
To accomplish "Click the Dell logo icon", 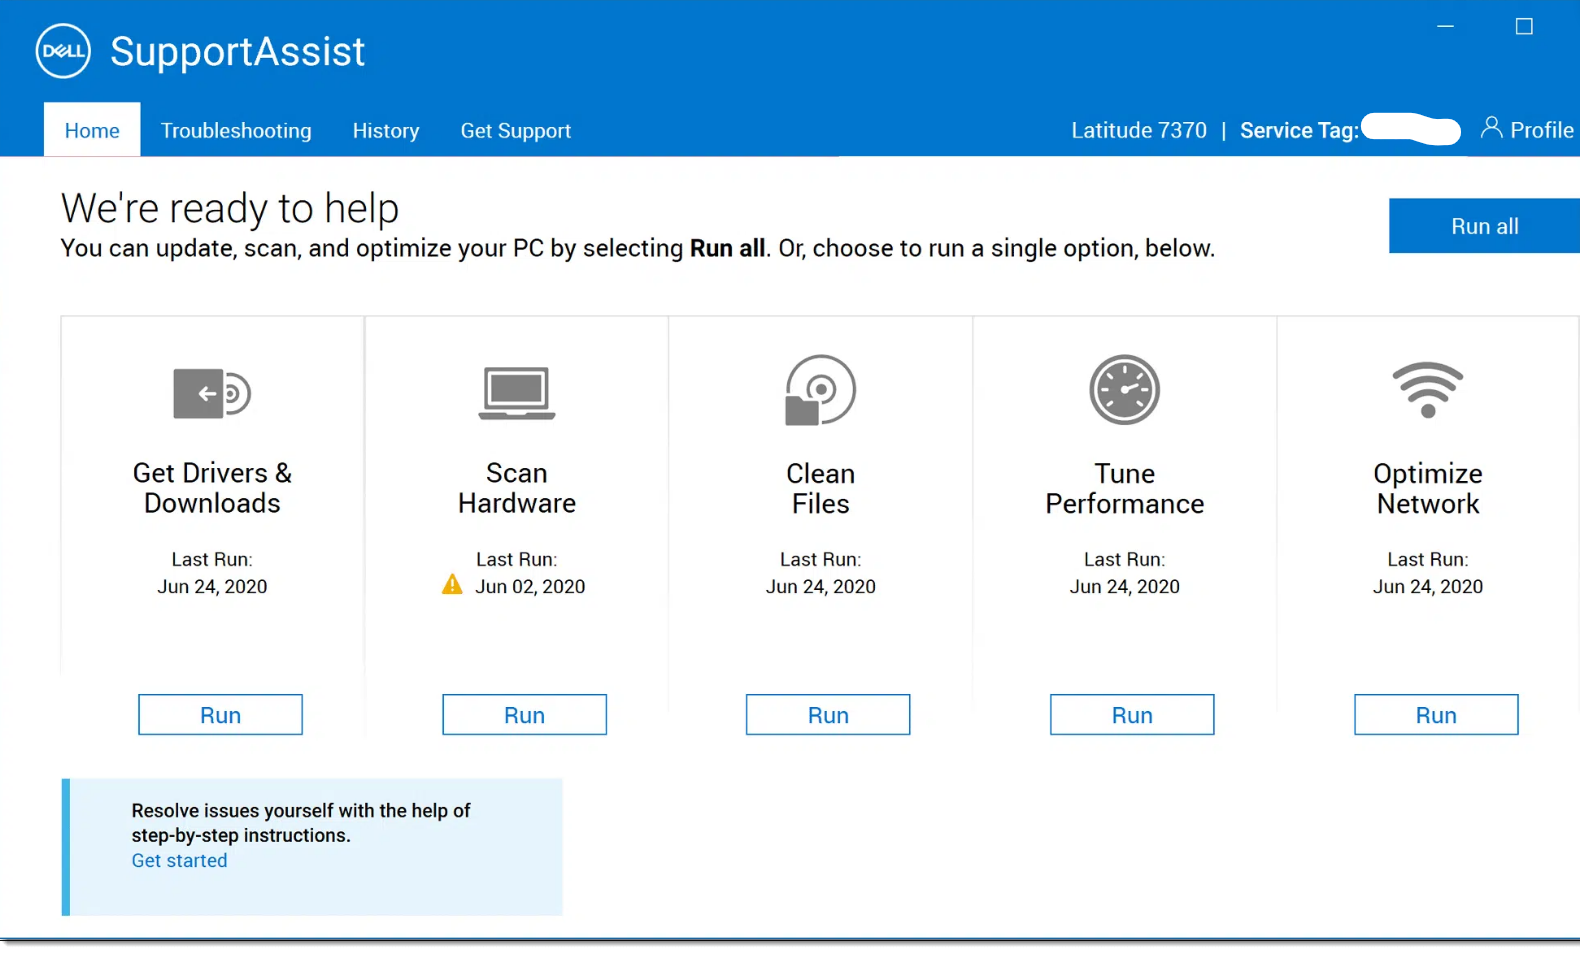I will [63, 51].
